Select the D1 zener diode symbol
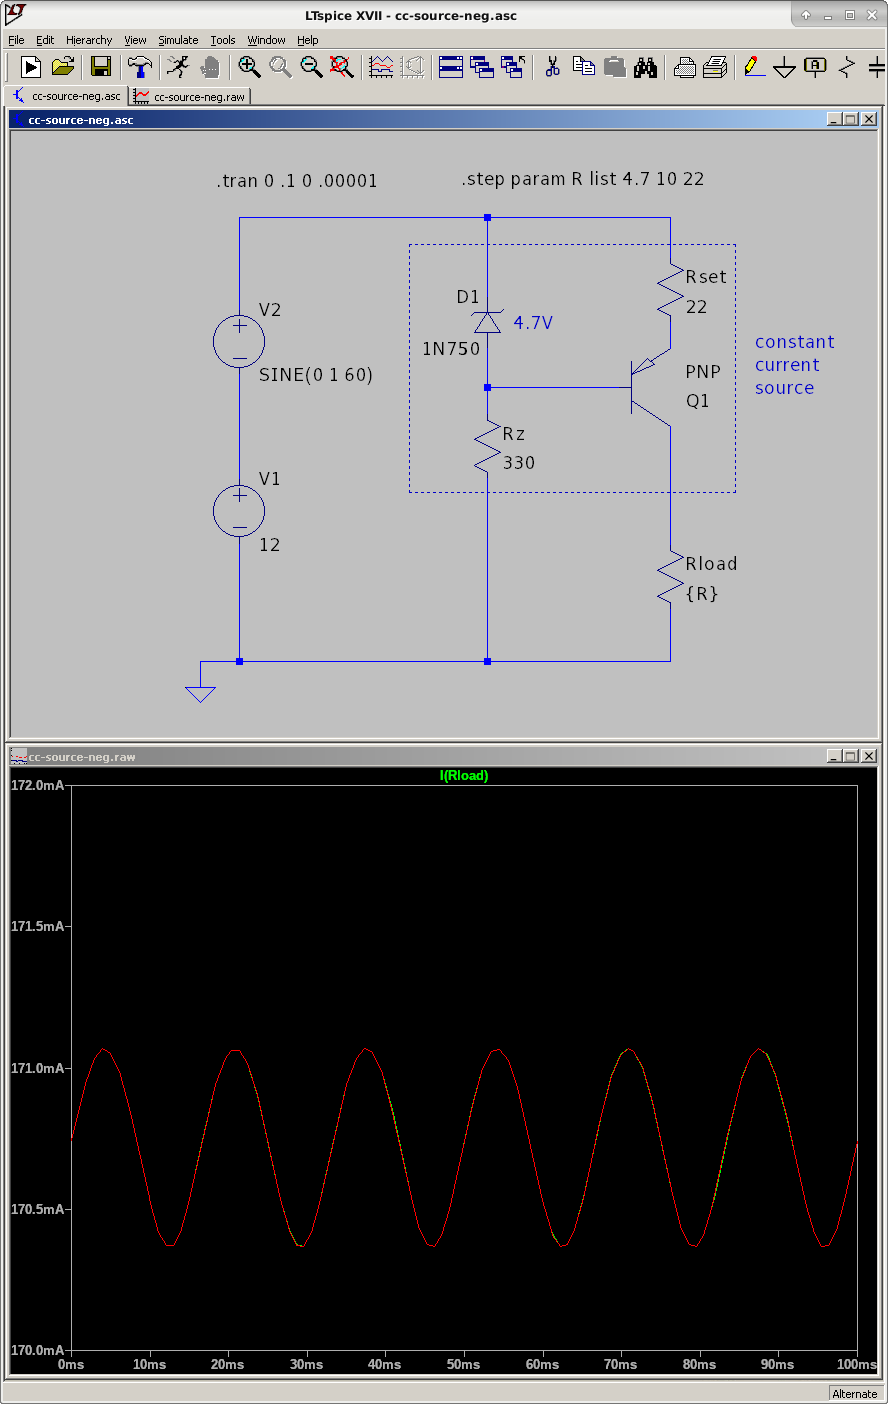Screen dimensions: 888x1404 pyautogui.click(x=487, y=321)
